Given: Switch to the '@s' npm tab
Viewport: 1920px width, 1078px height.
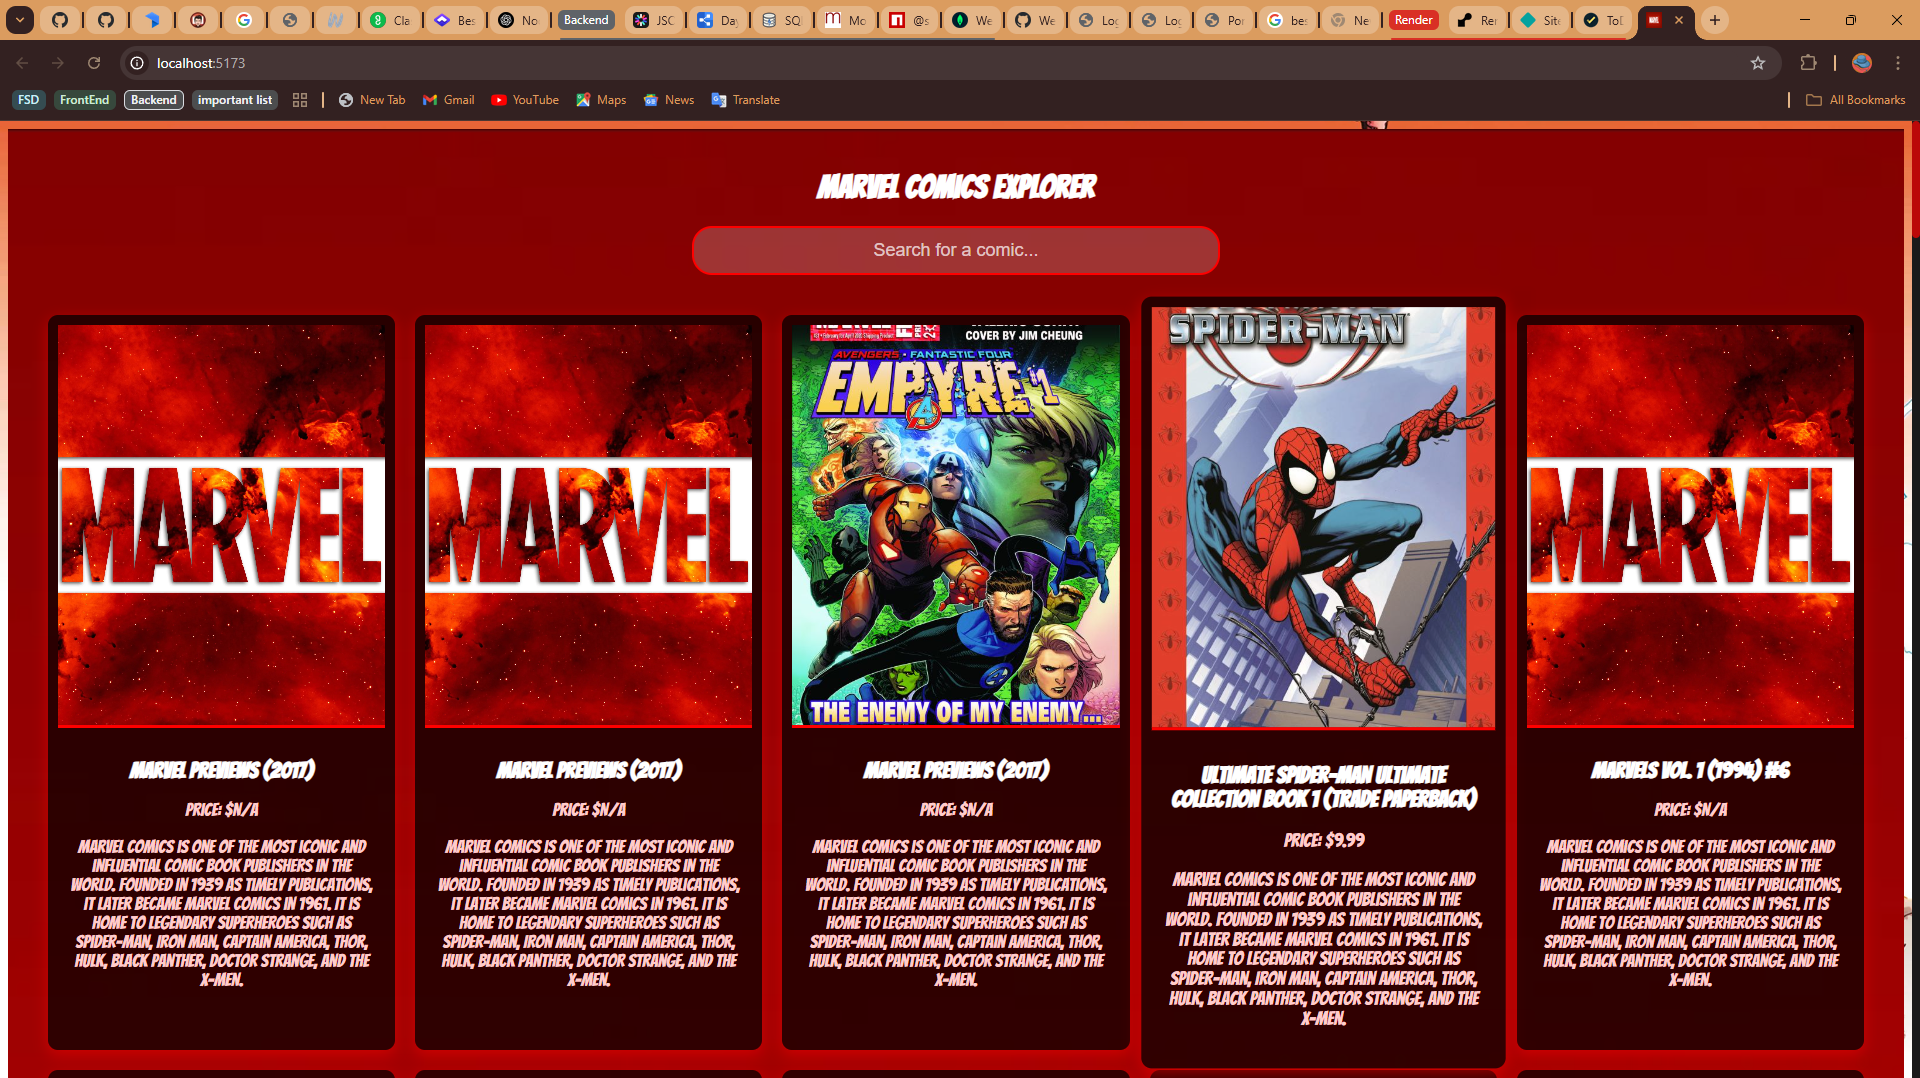Looking at the screenshot, I should point(909,20).
